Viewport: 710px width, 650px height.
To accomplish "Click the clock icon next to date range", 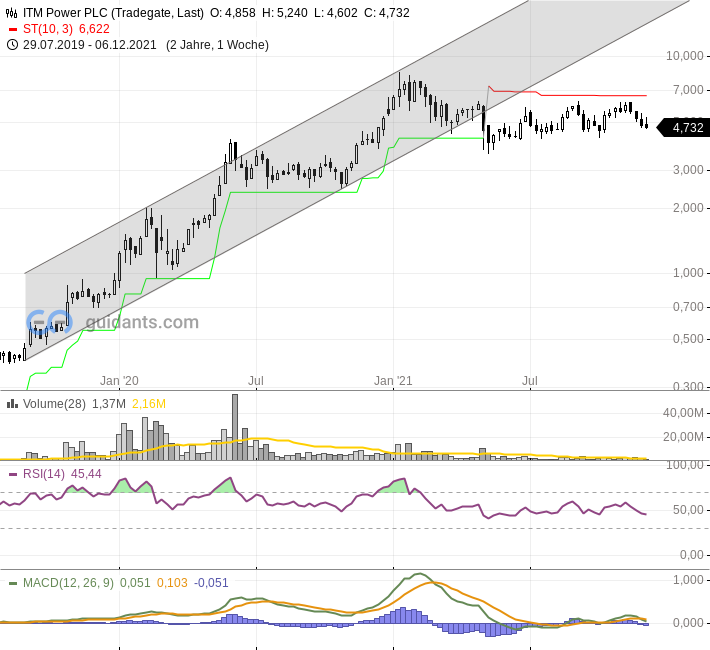I will pos(12,45).
